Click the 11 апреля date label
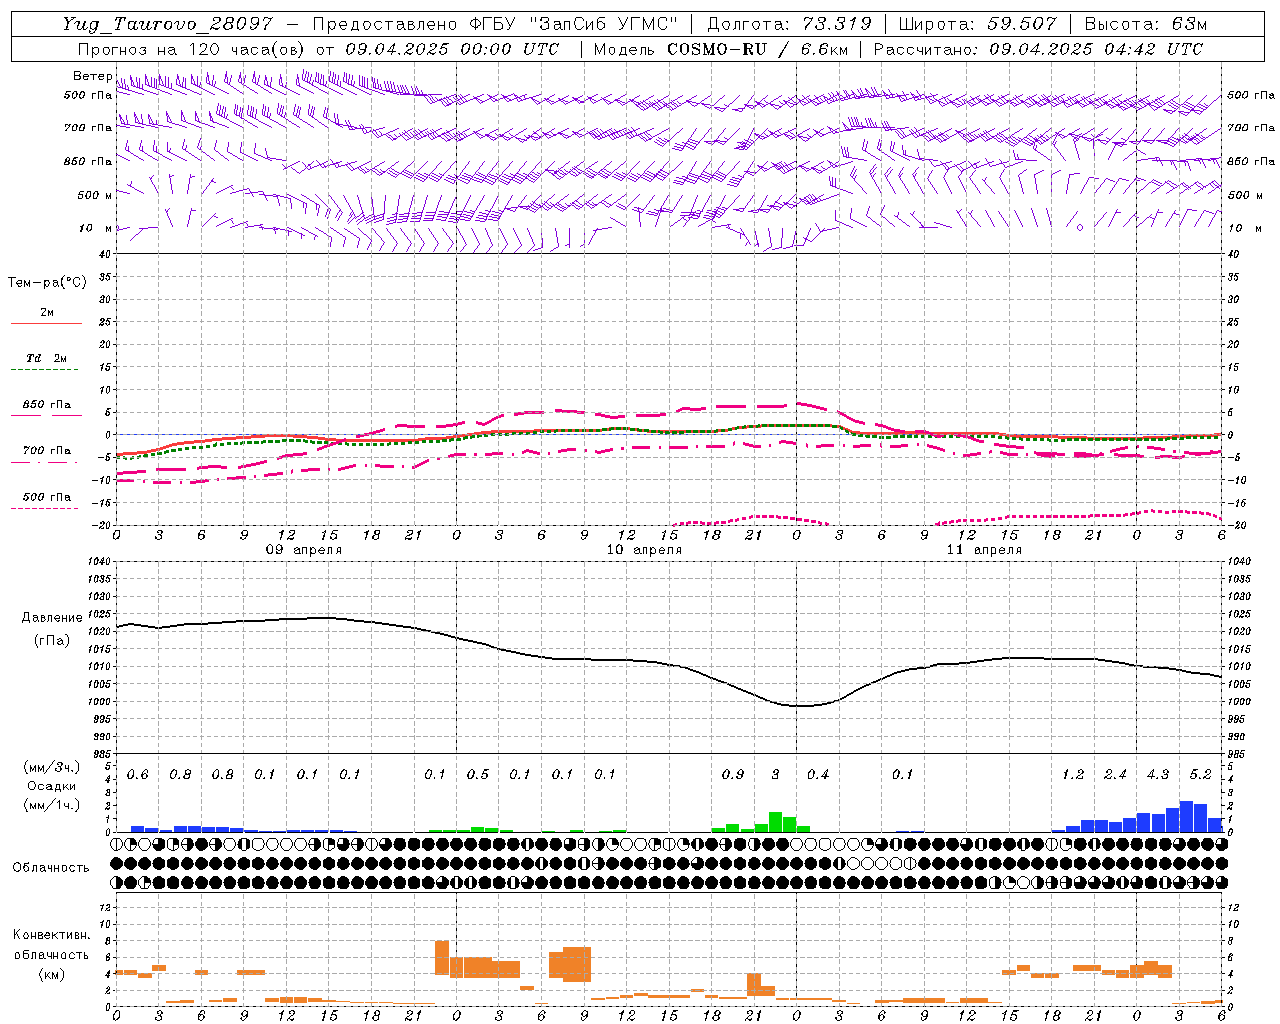The width and height of the screenshot is (1280, 1024). [x=984, y=550]
